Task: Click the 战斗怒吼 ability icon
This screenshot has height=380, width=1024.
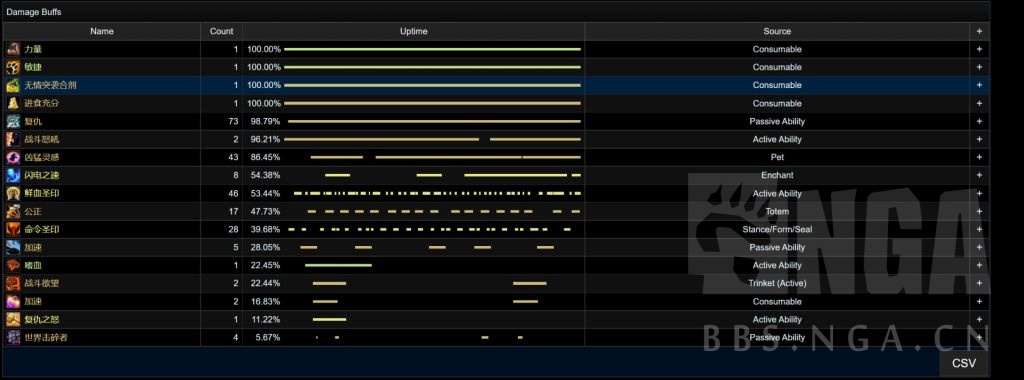Action: 13,139
